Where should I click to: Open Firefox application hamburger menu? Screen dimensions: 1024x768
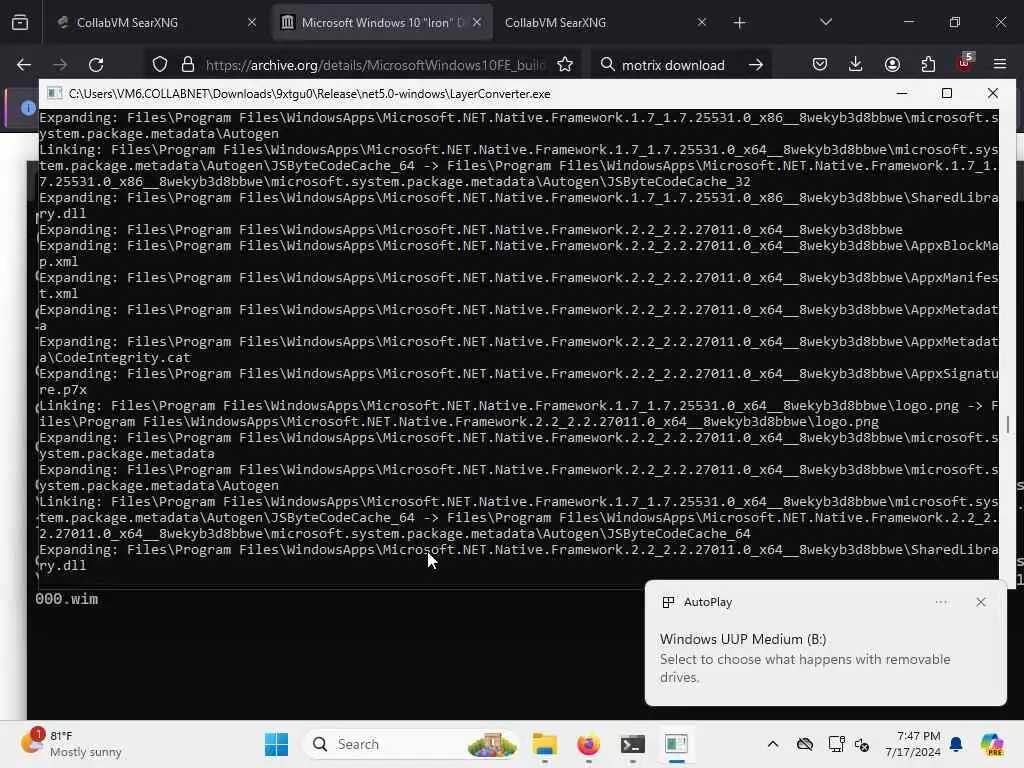1000,65
